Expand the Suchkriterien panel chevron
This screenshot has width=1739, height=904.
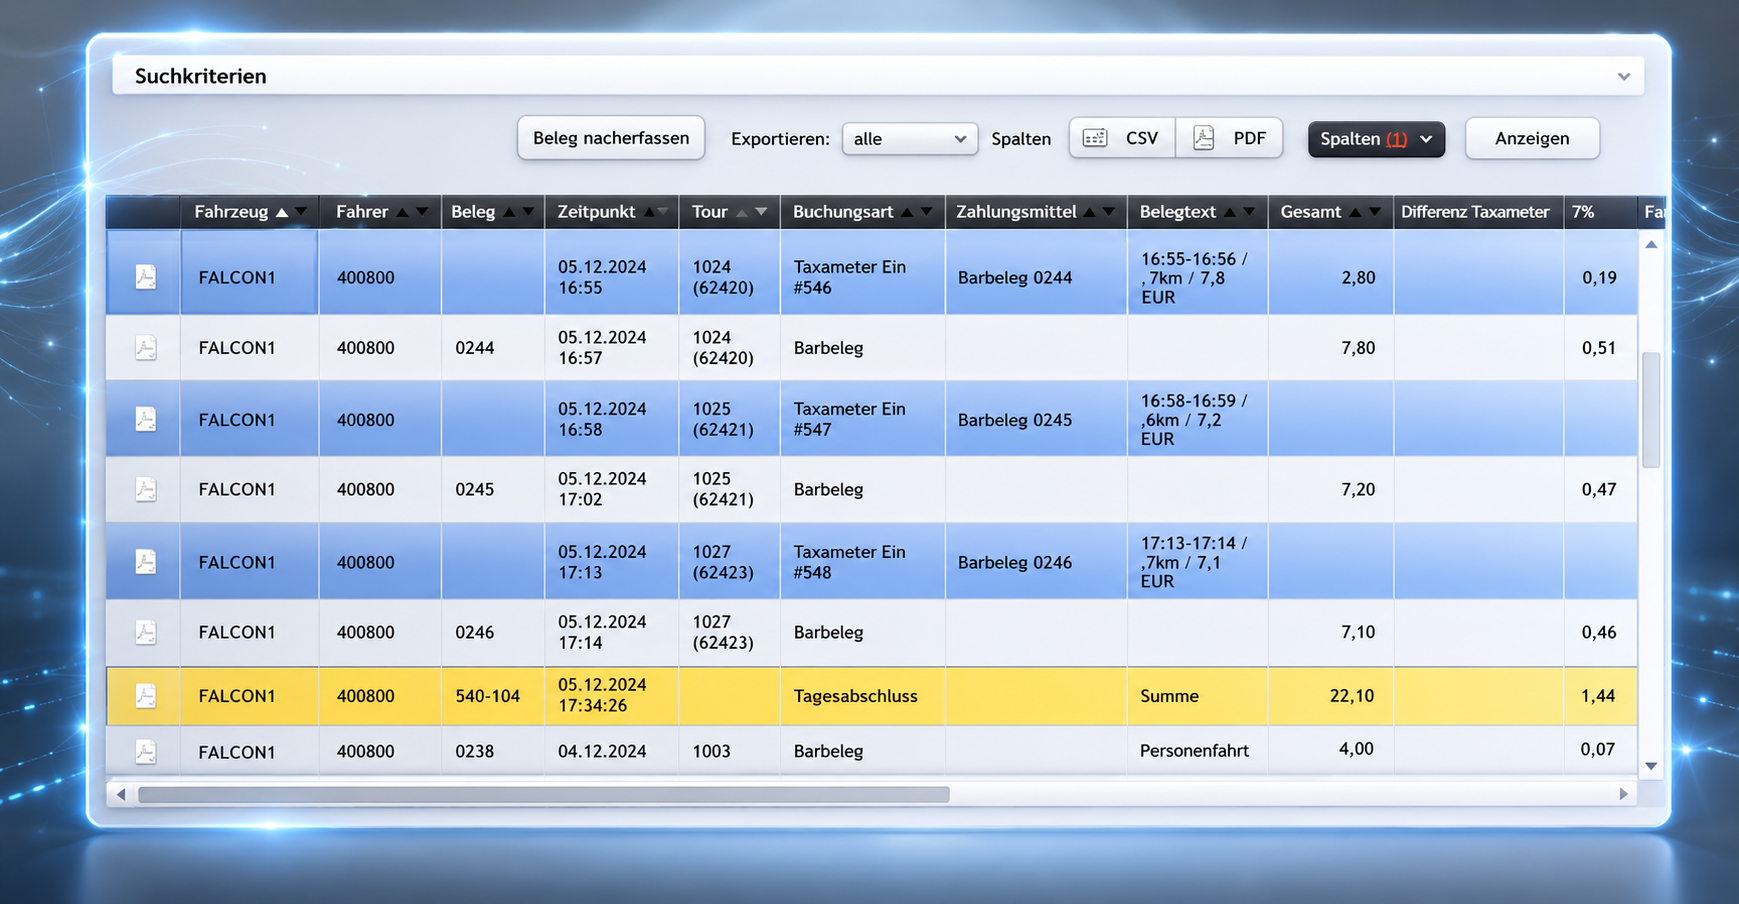[1624, 76]
